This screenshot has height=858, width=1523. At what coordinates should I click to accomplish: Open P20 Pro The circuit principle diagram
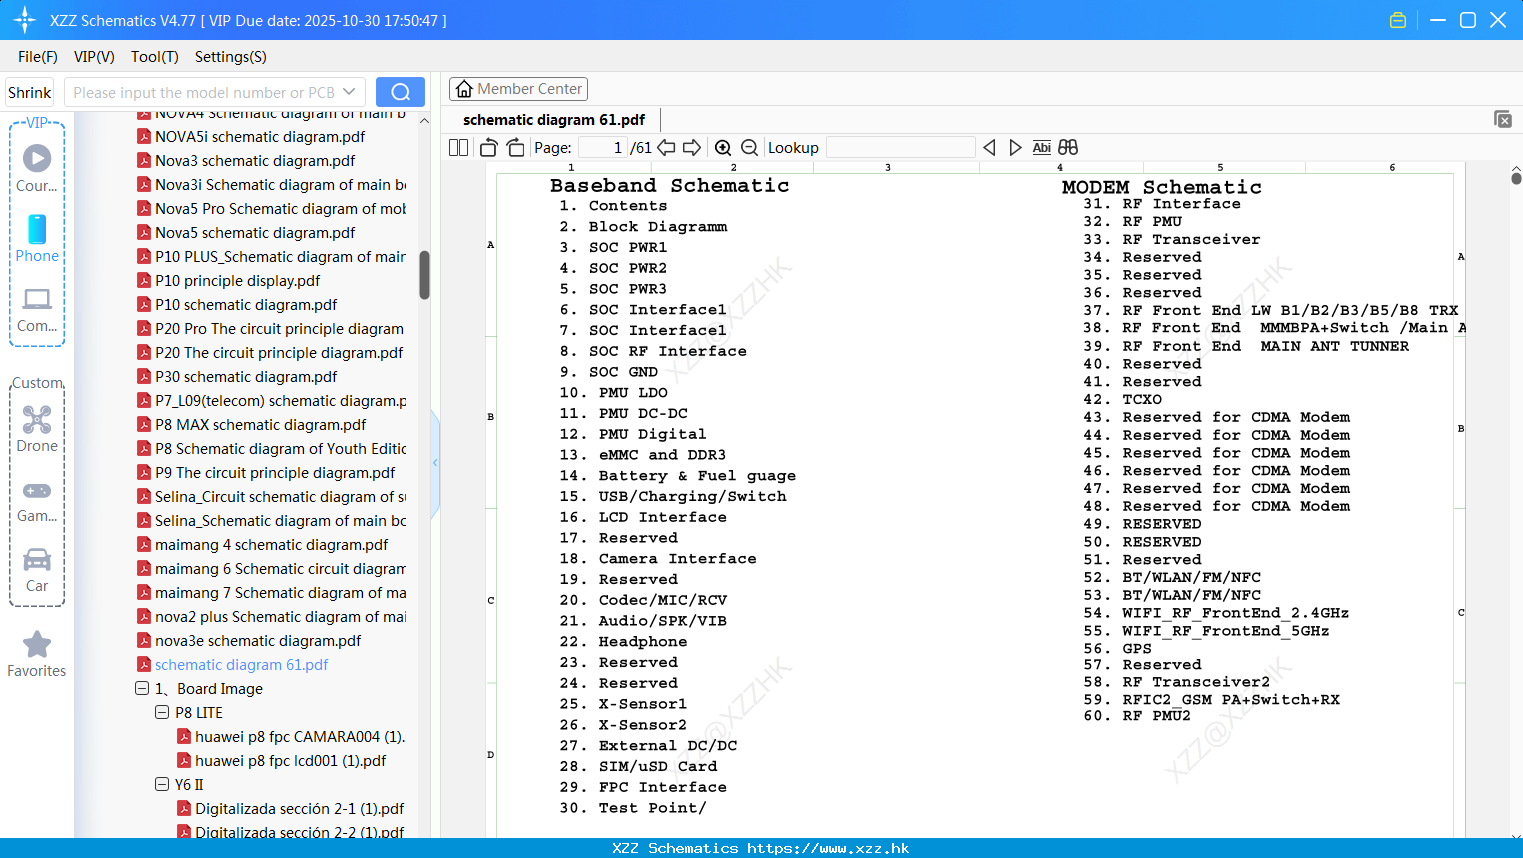[279, 328]
